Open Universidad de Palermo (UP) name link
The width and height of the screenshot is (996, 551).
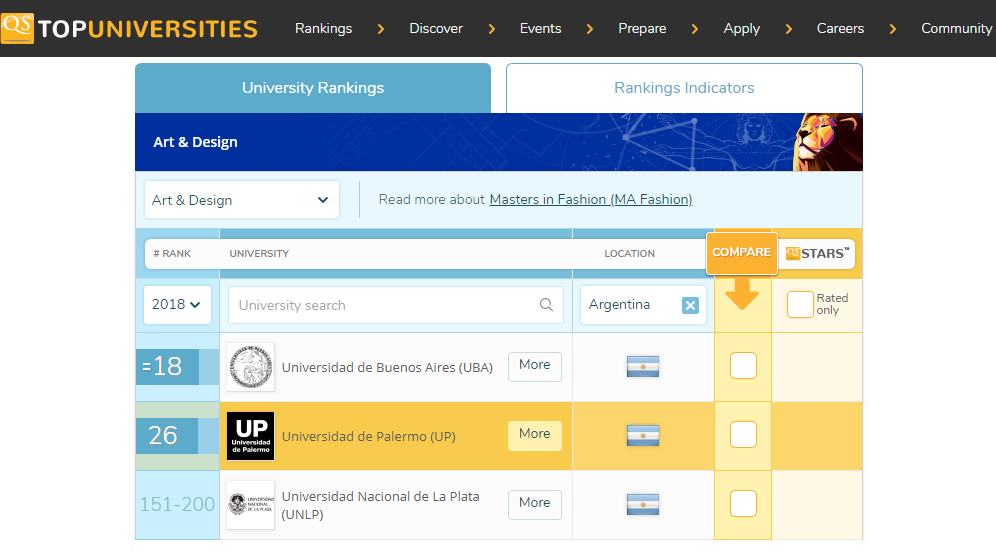click(x=368, y=437)
